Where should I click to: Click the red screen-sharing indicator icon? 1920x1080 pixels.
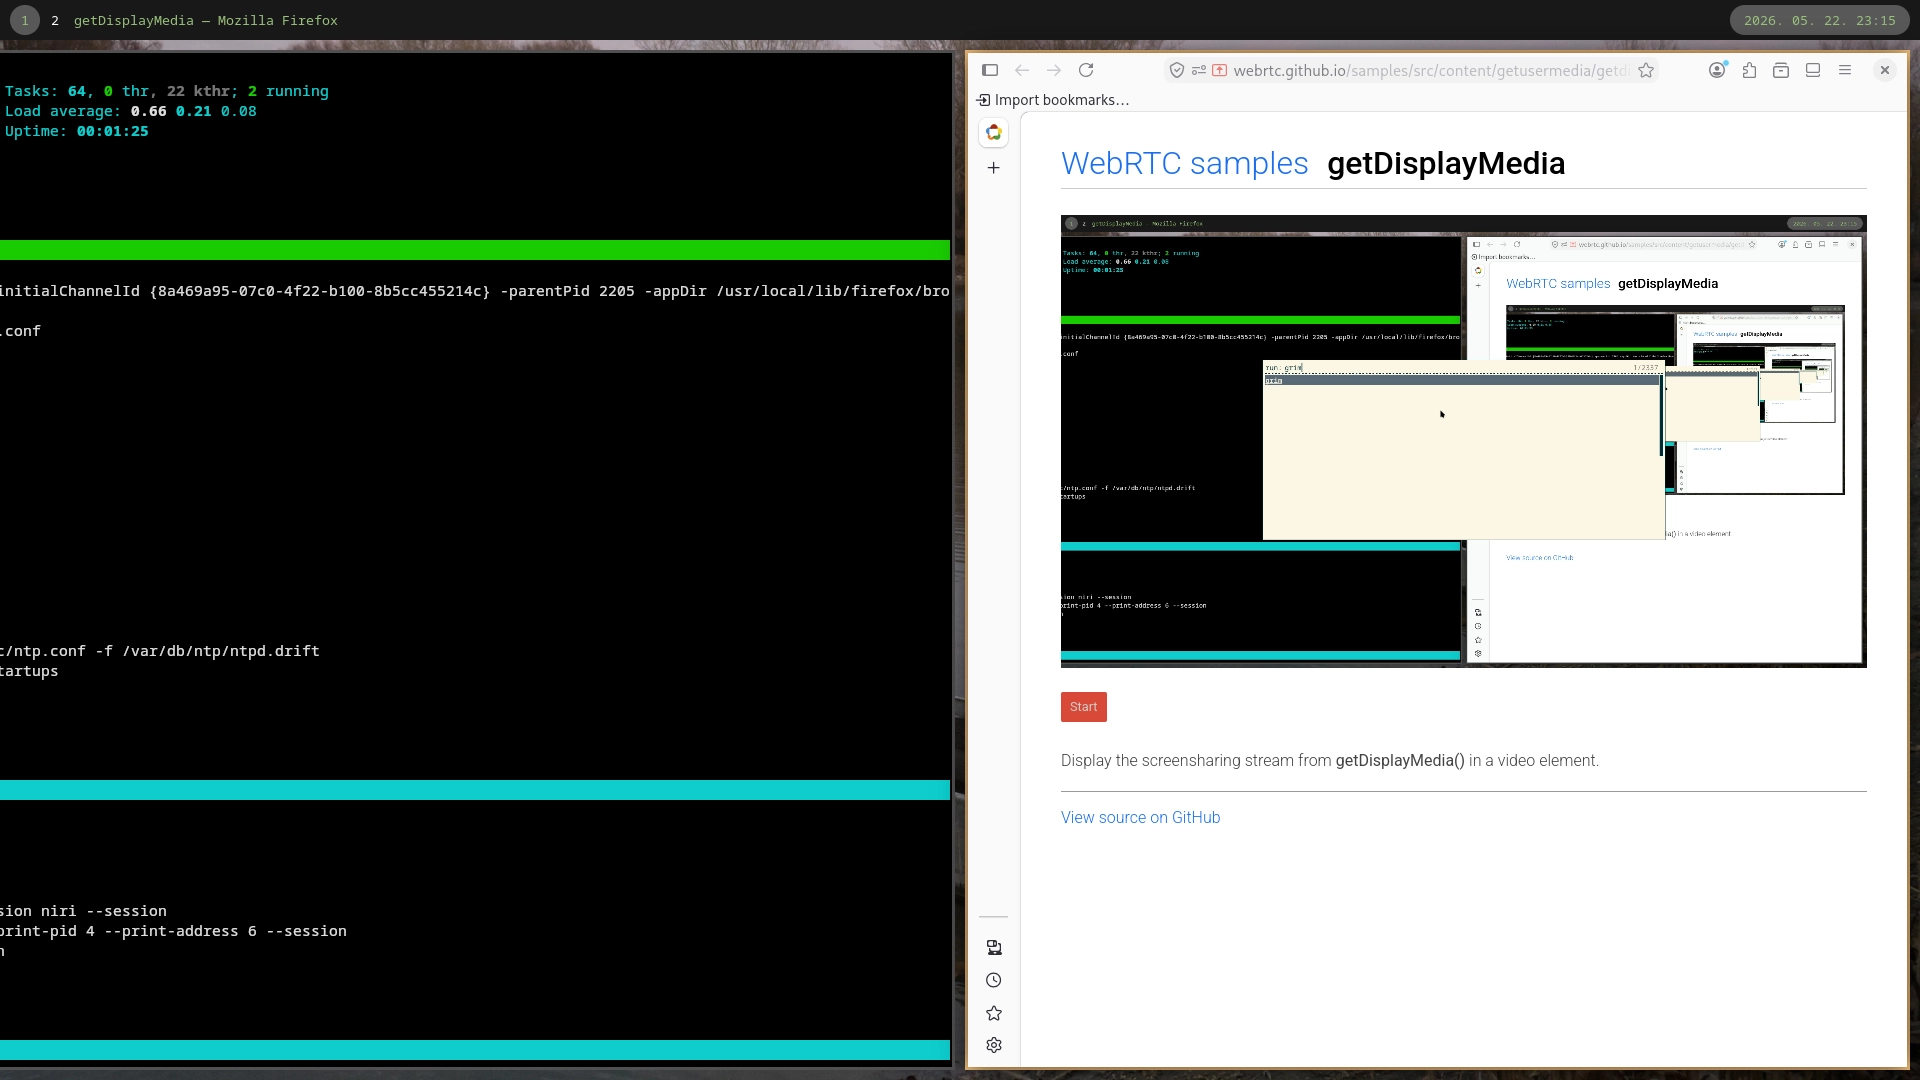1220,70
